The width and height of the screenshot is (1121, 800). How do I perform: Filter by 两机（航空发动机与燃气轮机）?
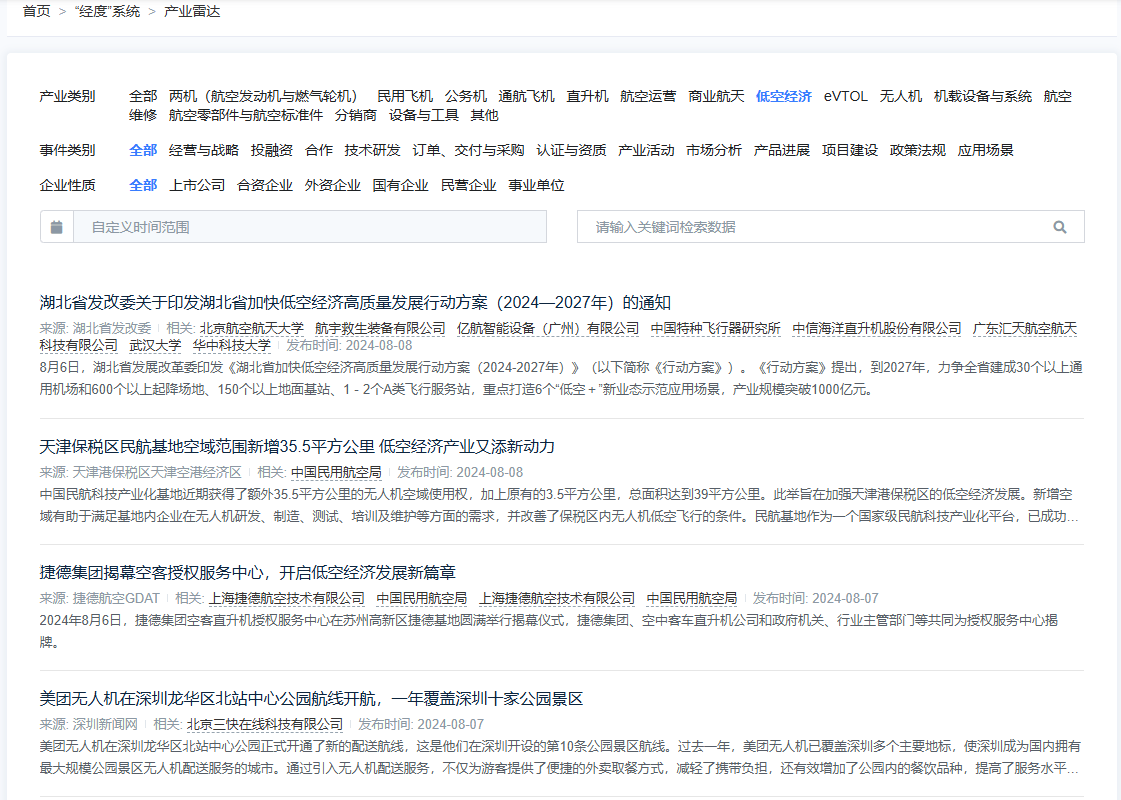[267, 97]
